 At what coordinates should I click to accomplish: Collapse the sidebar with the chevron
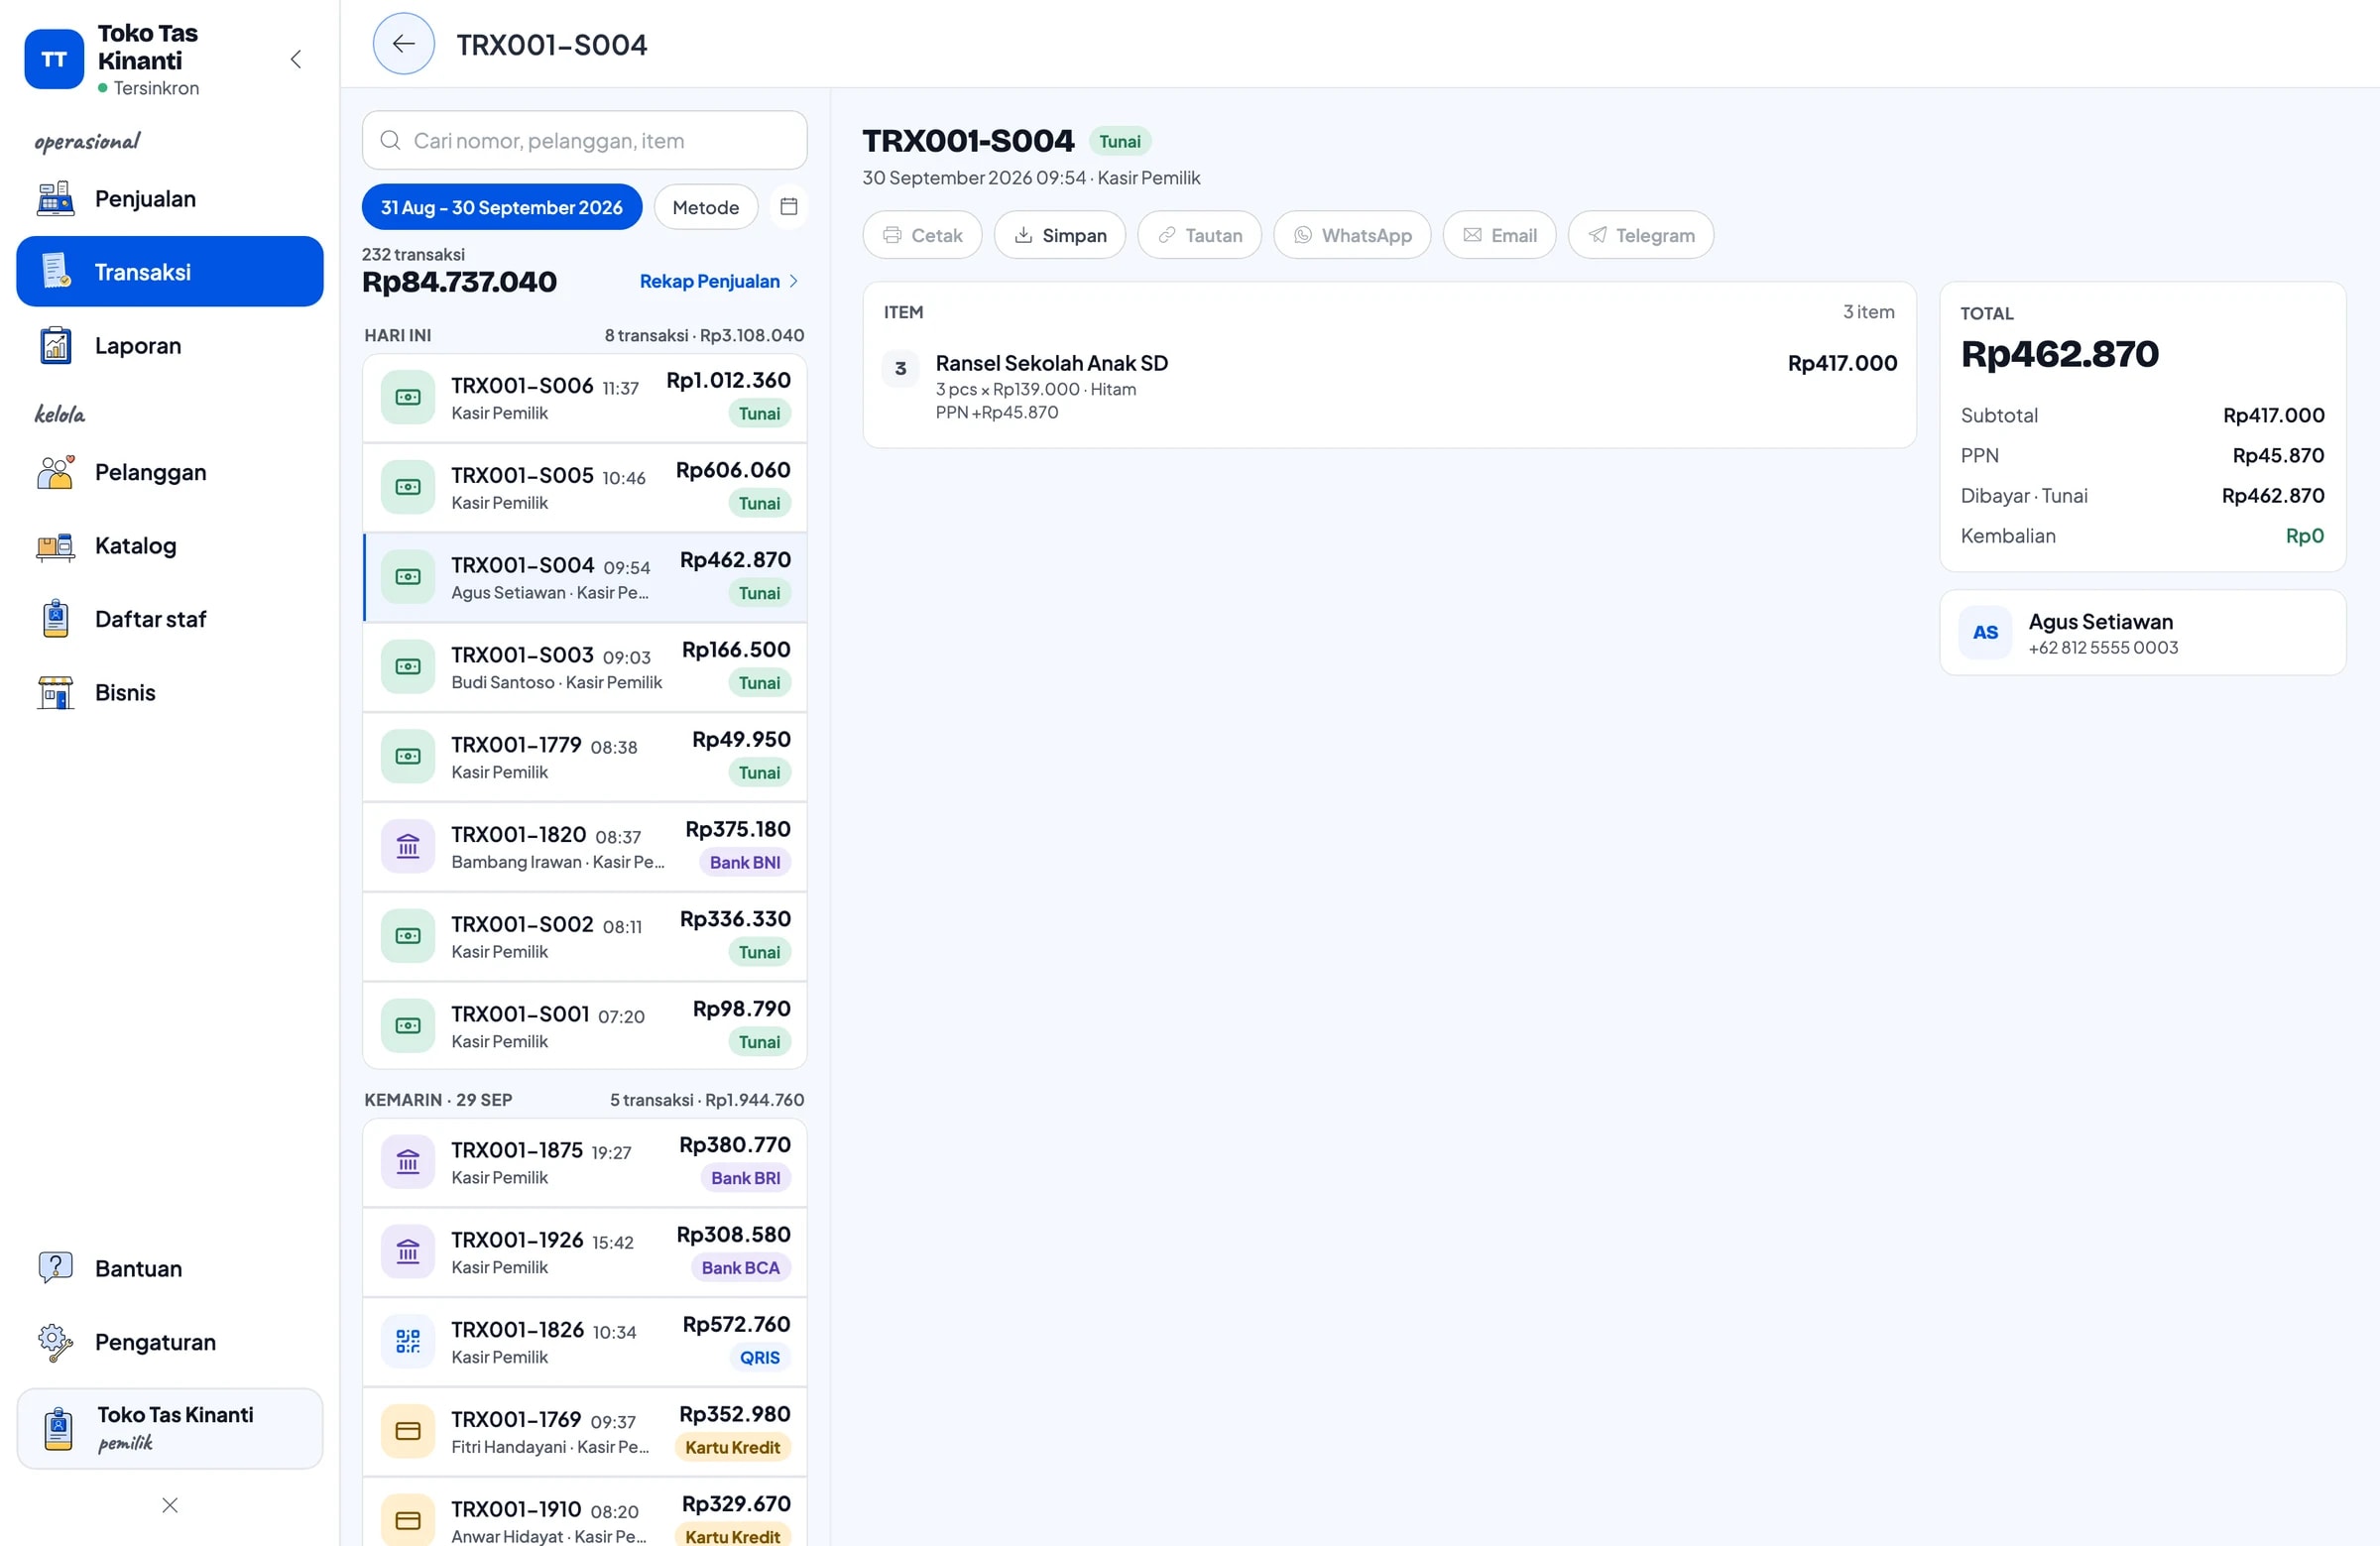(295, 59)
